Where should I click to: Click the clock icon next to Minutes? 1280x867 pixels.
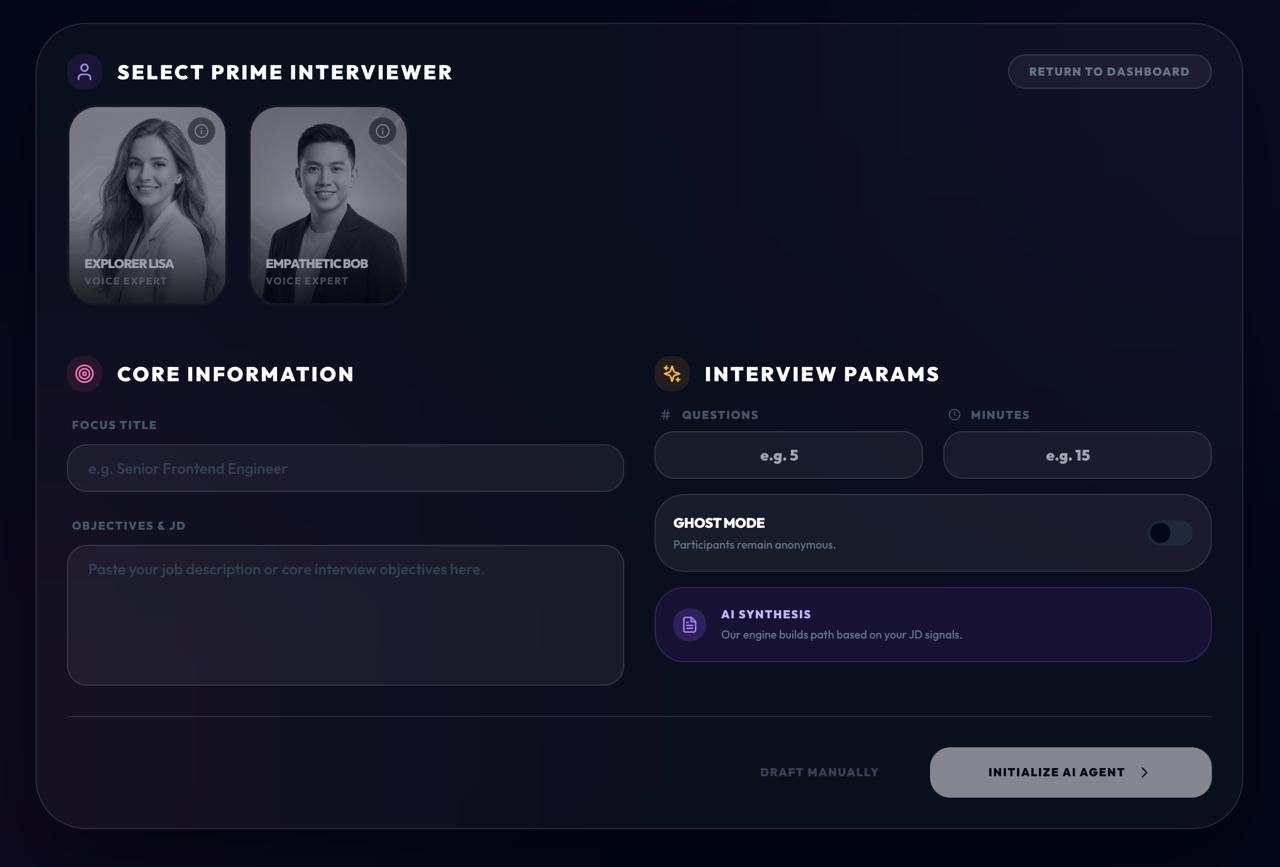954,415
